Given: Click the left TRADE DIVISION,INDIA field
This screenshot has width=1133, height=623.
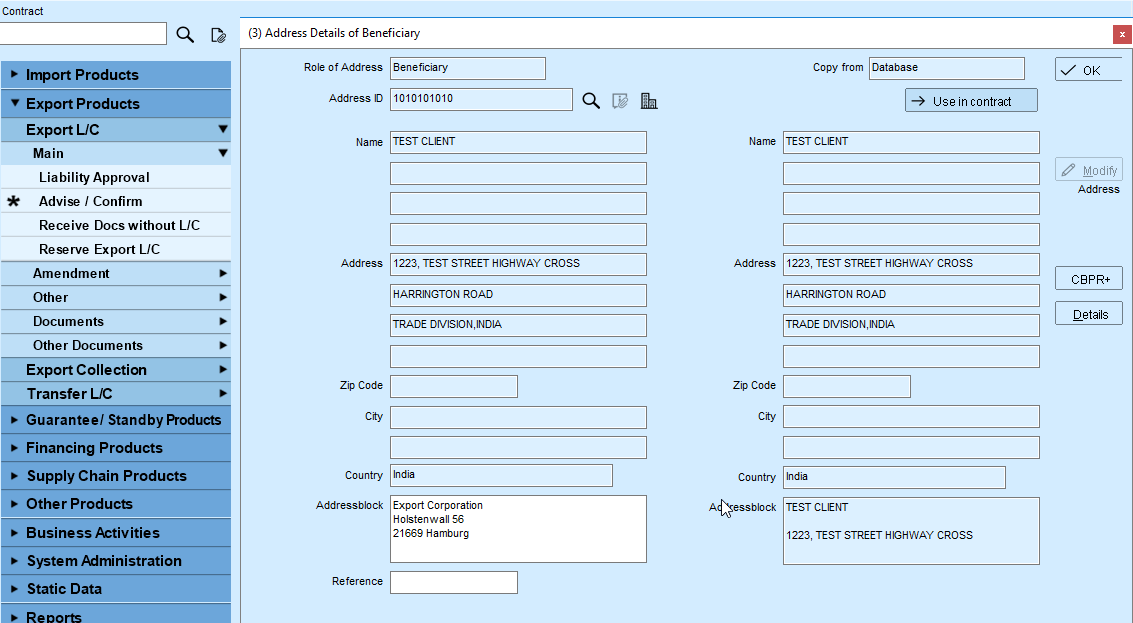Looking at the screenshot, I should 518,325.
